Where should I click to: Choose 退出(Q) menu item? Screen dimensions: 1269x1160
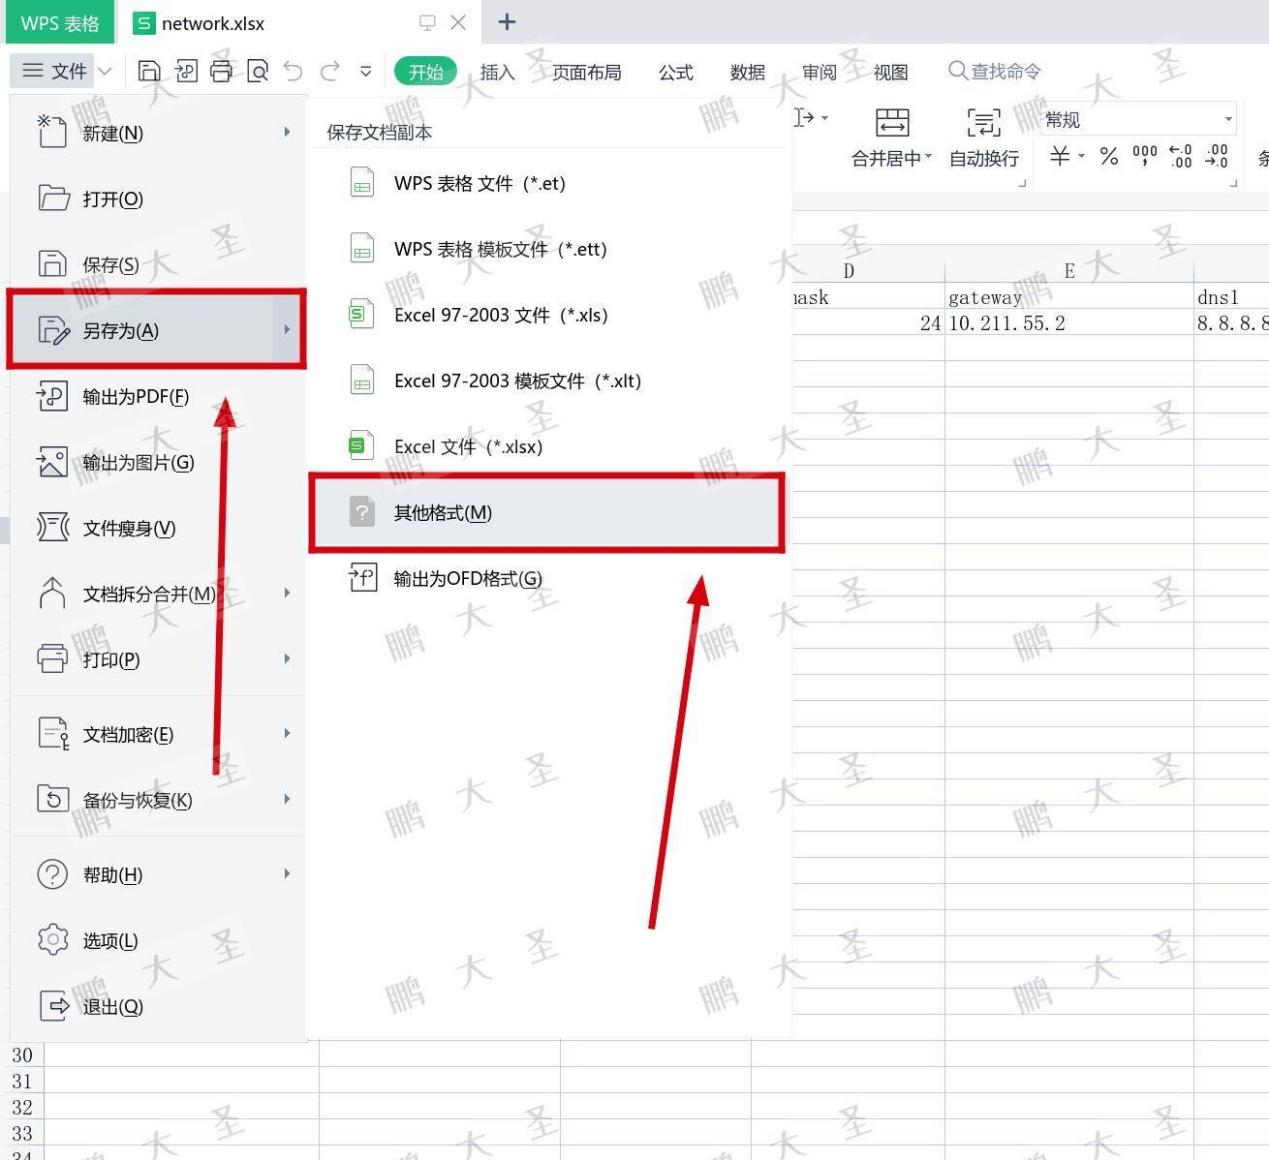[x=157, y=1007]
